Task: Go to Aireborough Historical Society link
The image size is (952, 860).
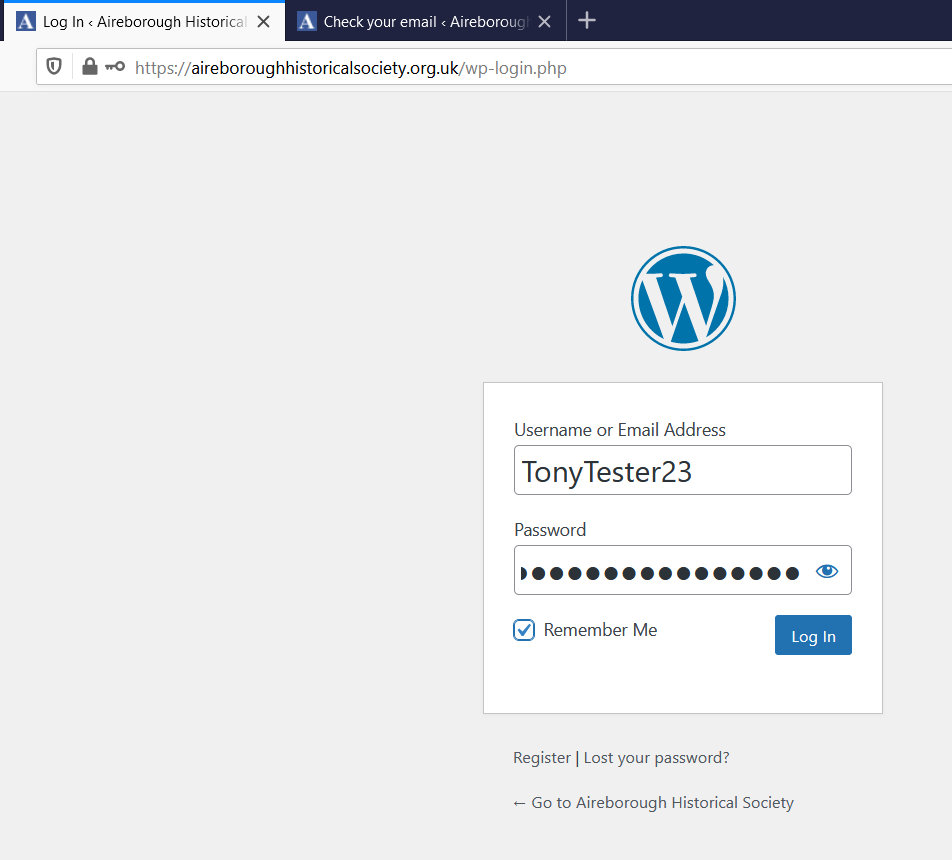Action: point(653,803)
